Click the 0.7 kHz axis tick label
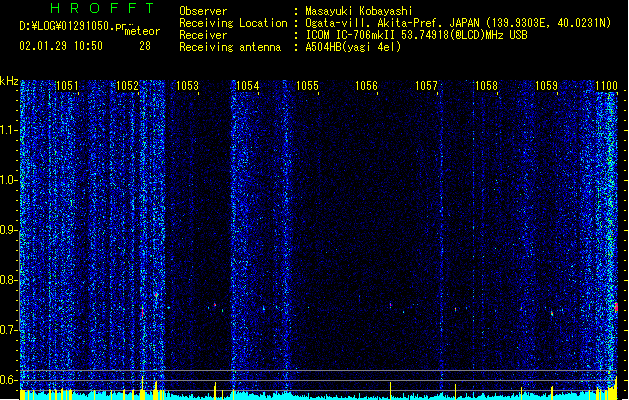 [x=9, y=330]
